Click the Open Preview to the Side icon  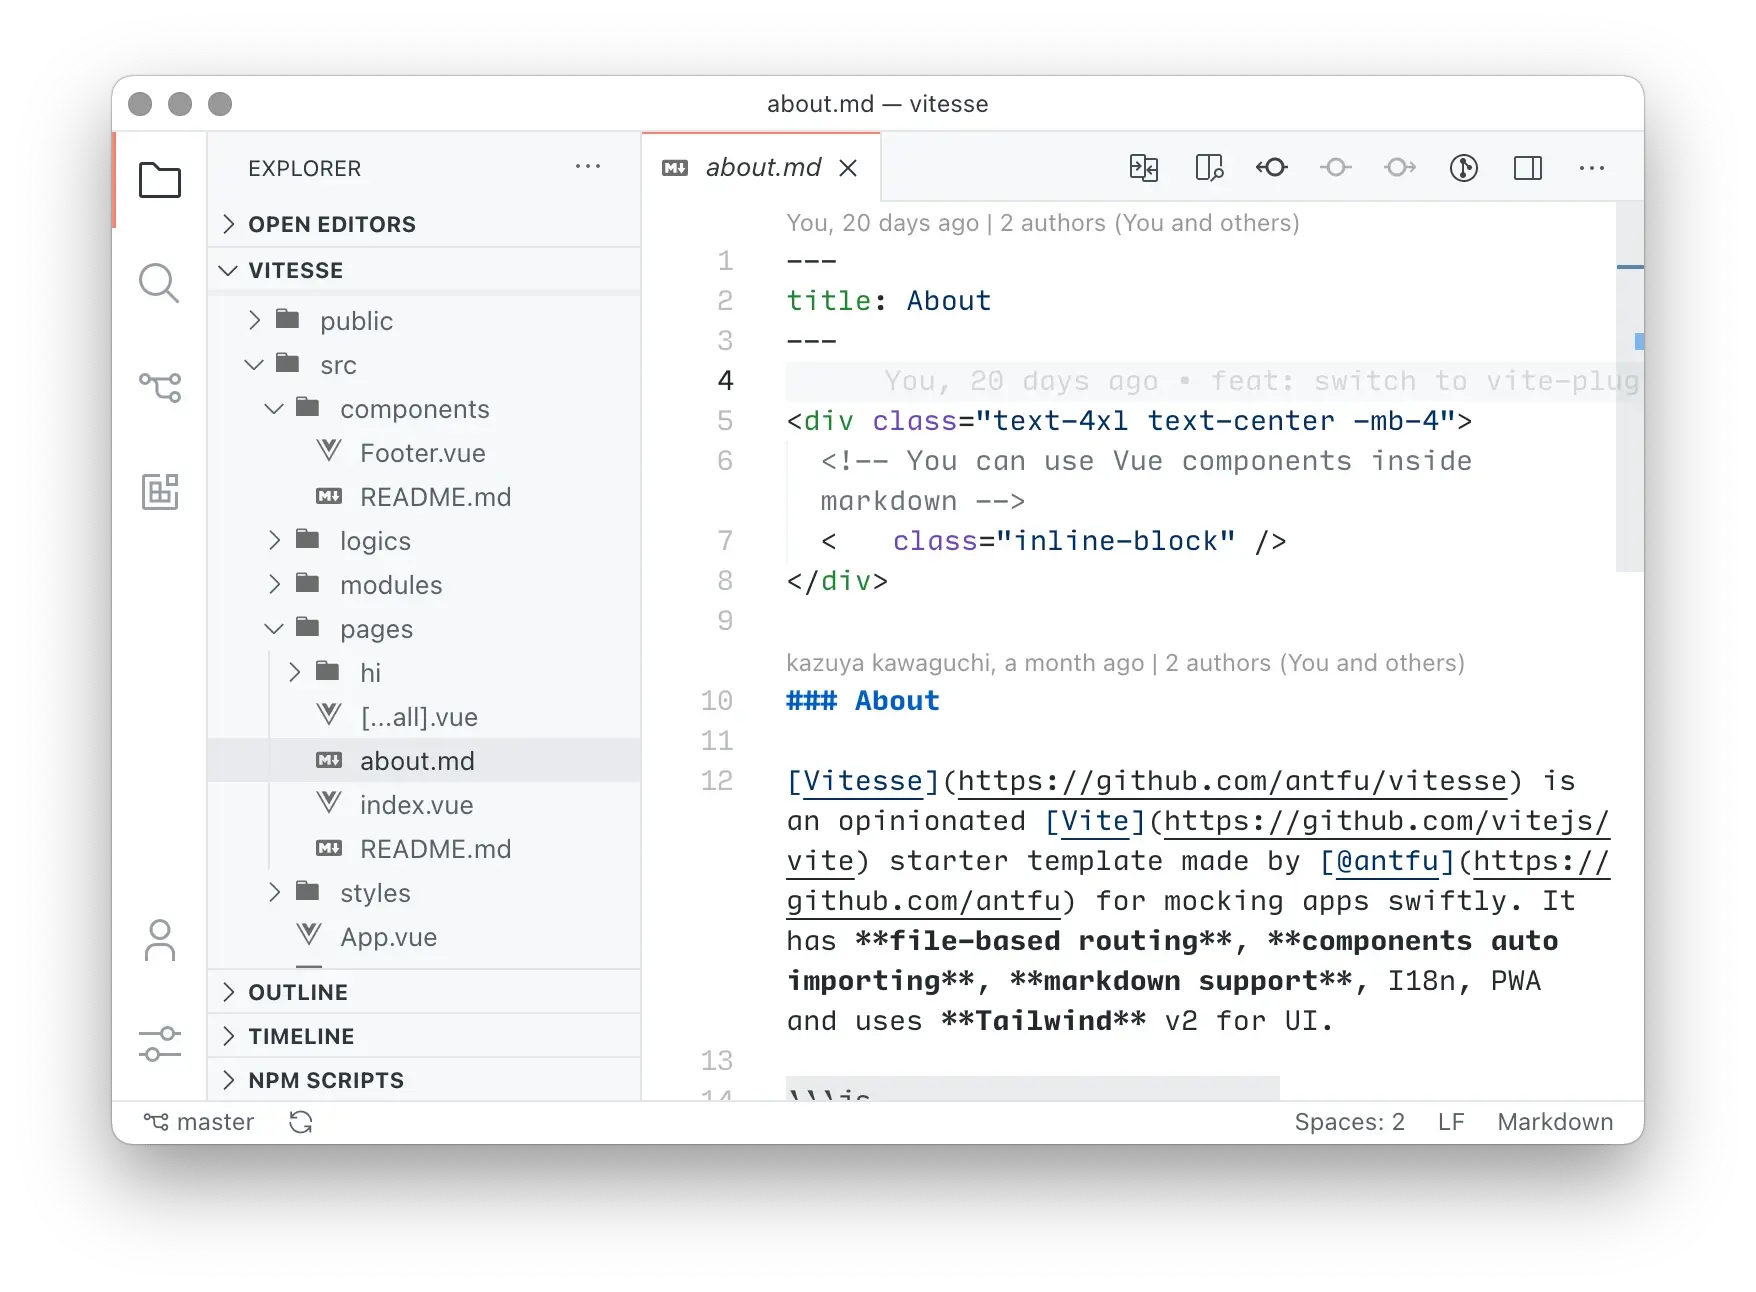click(1209, 168)
